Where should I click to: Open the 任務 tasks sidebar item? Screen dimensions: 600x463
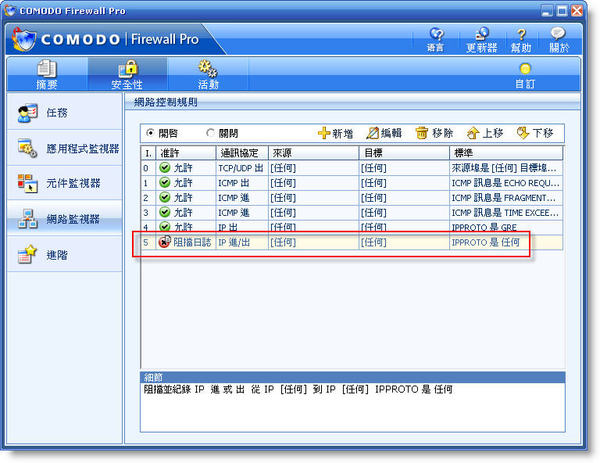coord(65,112)
